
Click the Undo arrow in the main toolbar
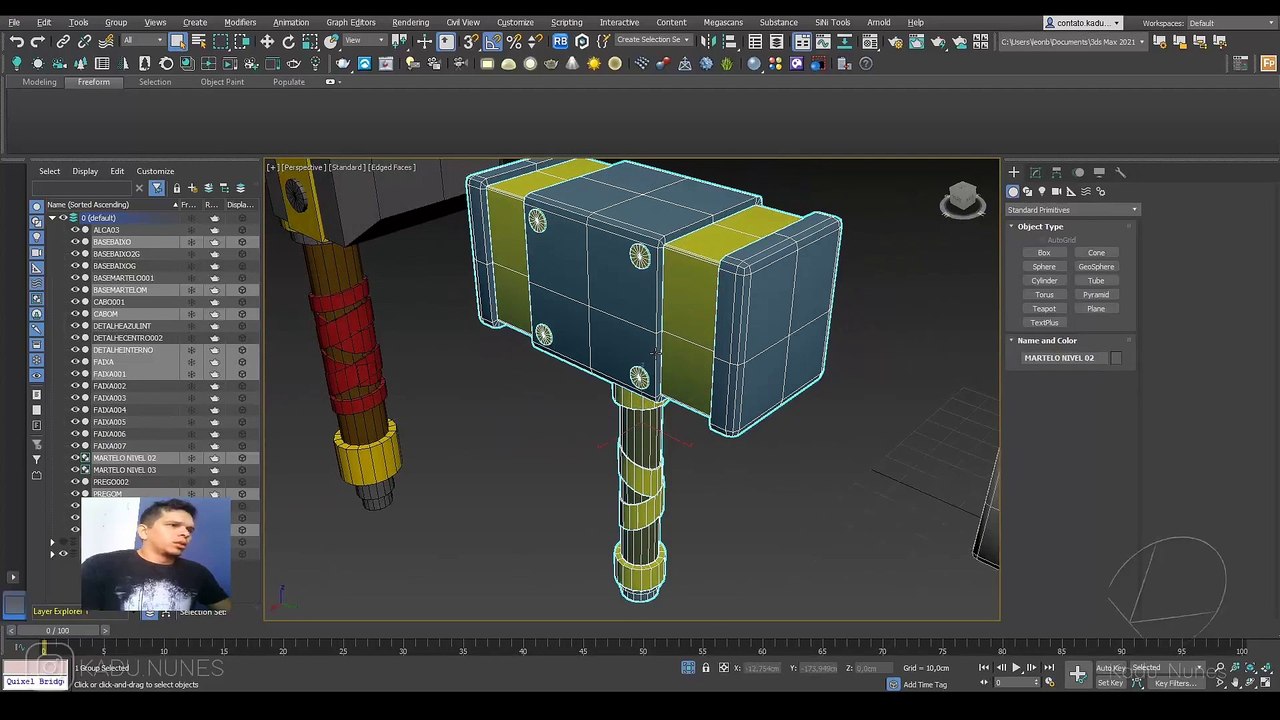[16, 41]
